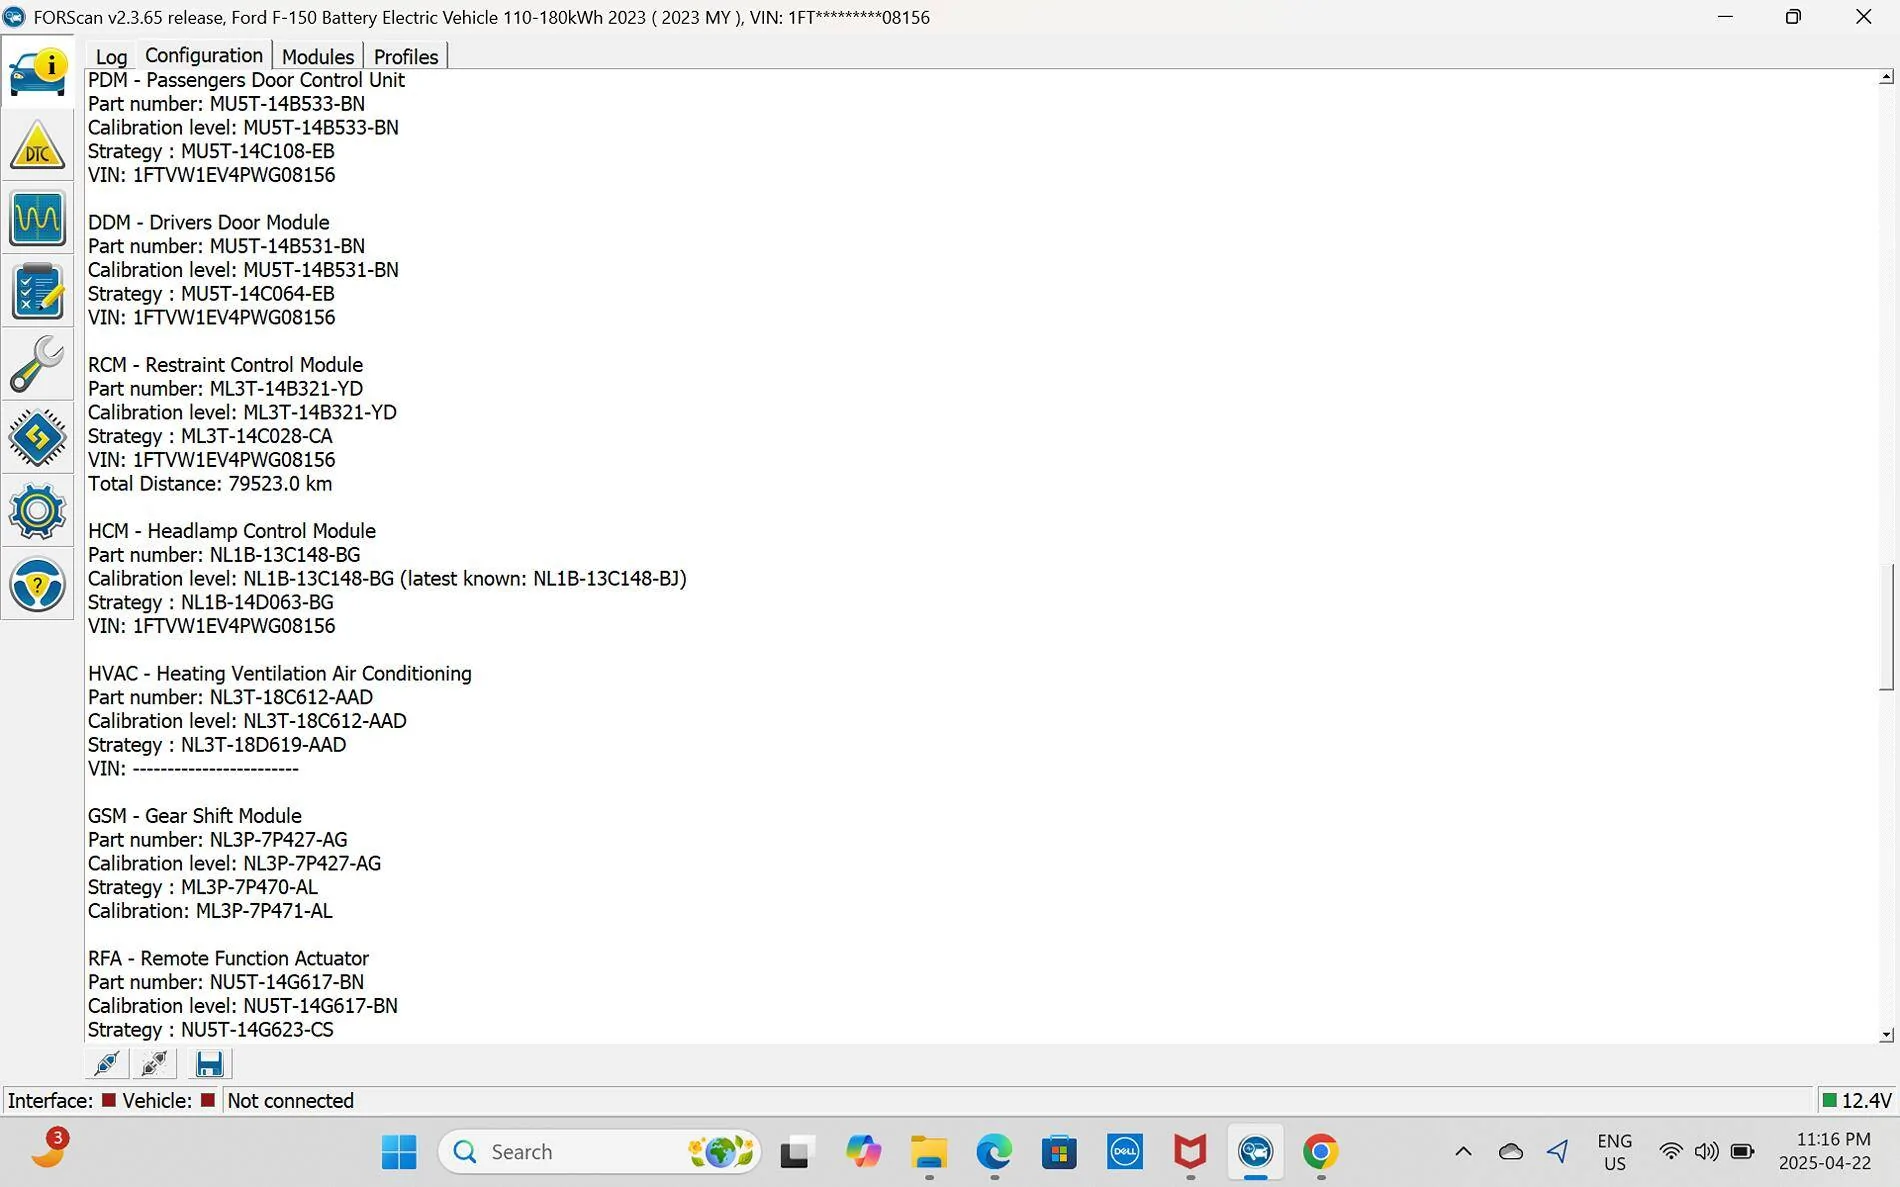Open the Tests checklist section
The height and width of the screenshot is (1187, 1900).
[x=38, y=291]
